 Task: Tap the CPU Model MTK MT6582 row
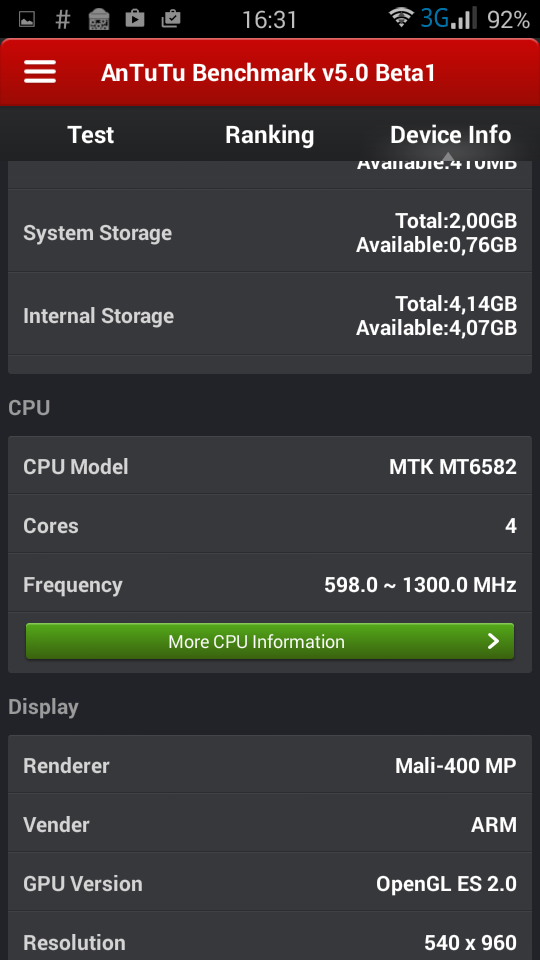[x=270, y=467]
